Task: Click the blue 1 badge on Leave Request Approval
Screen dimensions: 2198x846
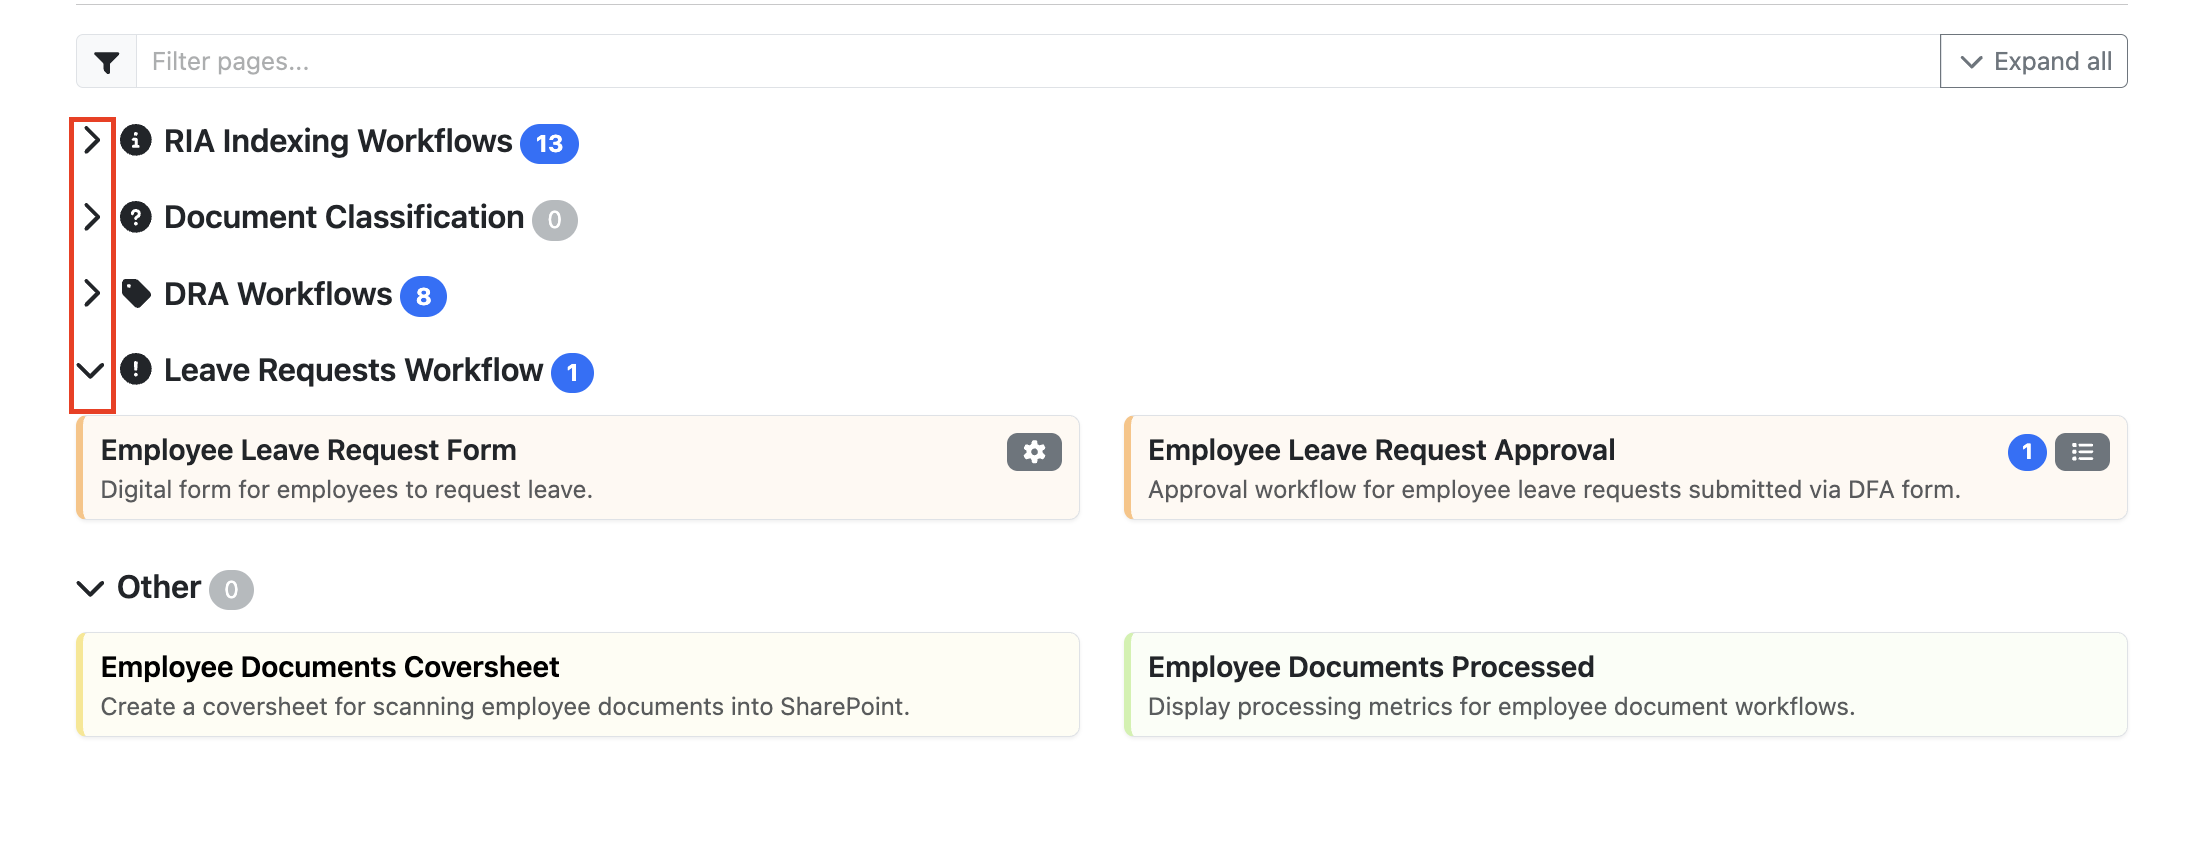Action: [x=2027, y=452]
